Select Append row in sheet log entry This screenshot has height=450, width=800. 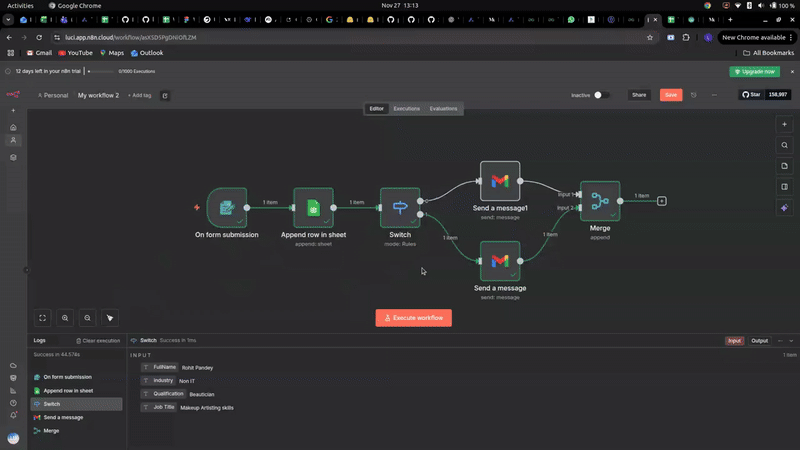click(x=77, y=391)
